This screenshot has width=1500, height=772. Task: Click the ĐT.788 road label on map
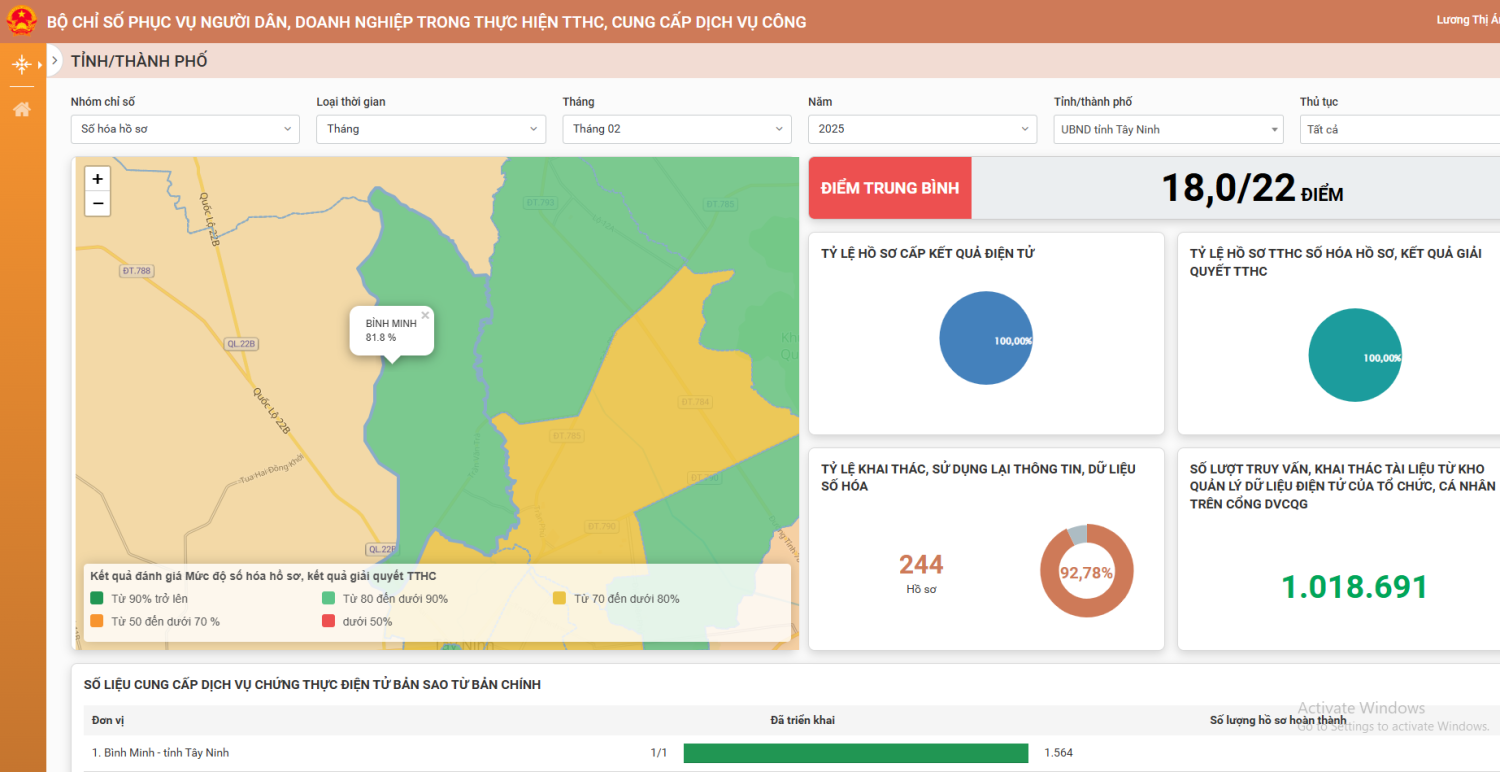[x=136, y=271]
